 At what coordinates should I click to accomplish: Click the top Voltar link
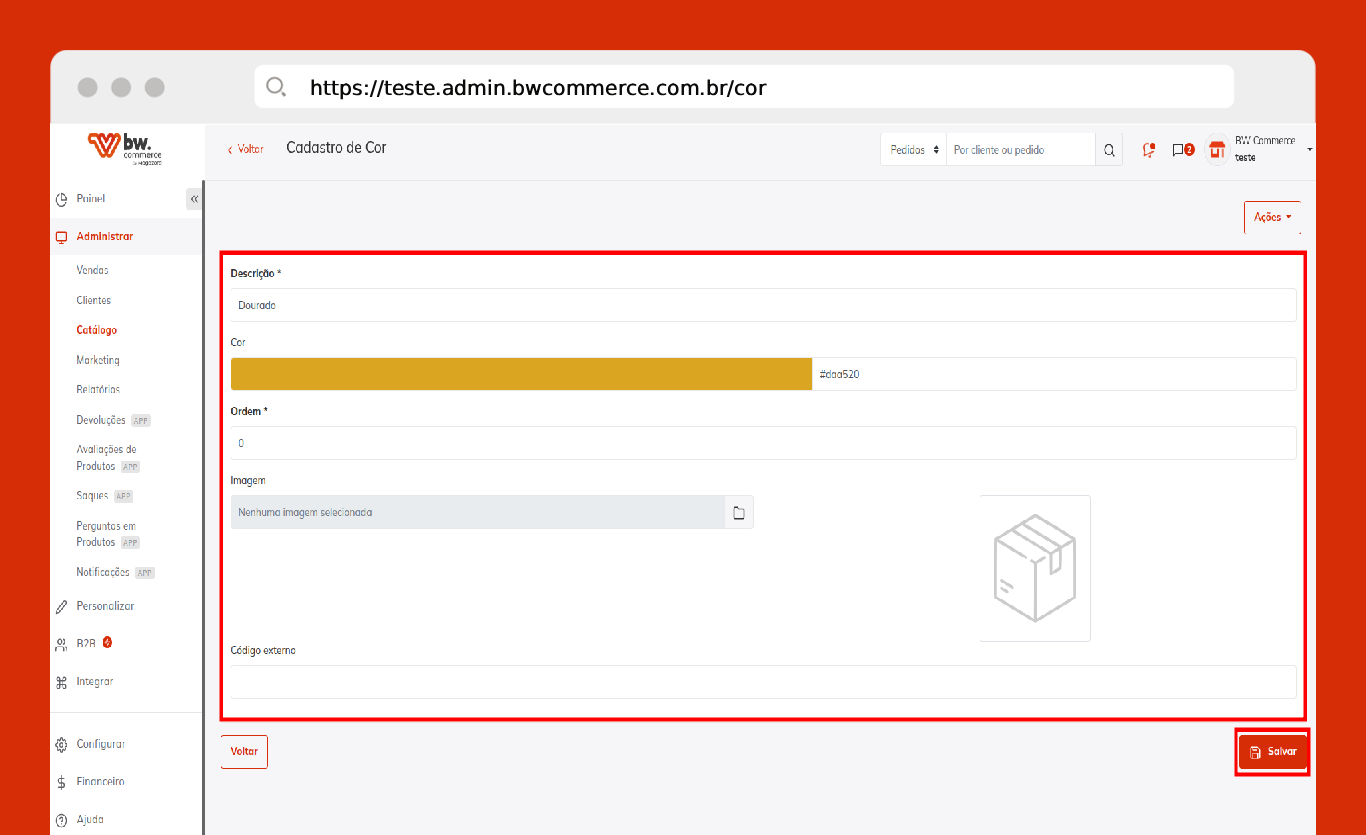pos(246,149)
